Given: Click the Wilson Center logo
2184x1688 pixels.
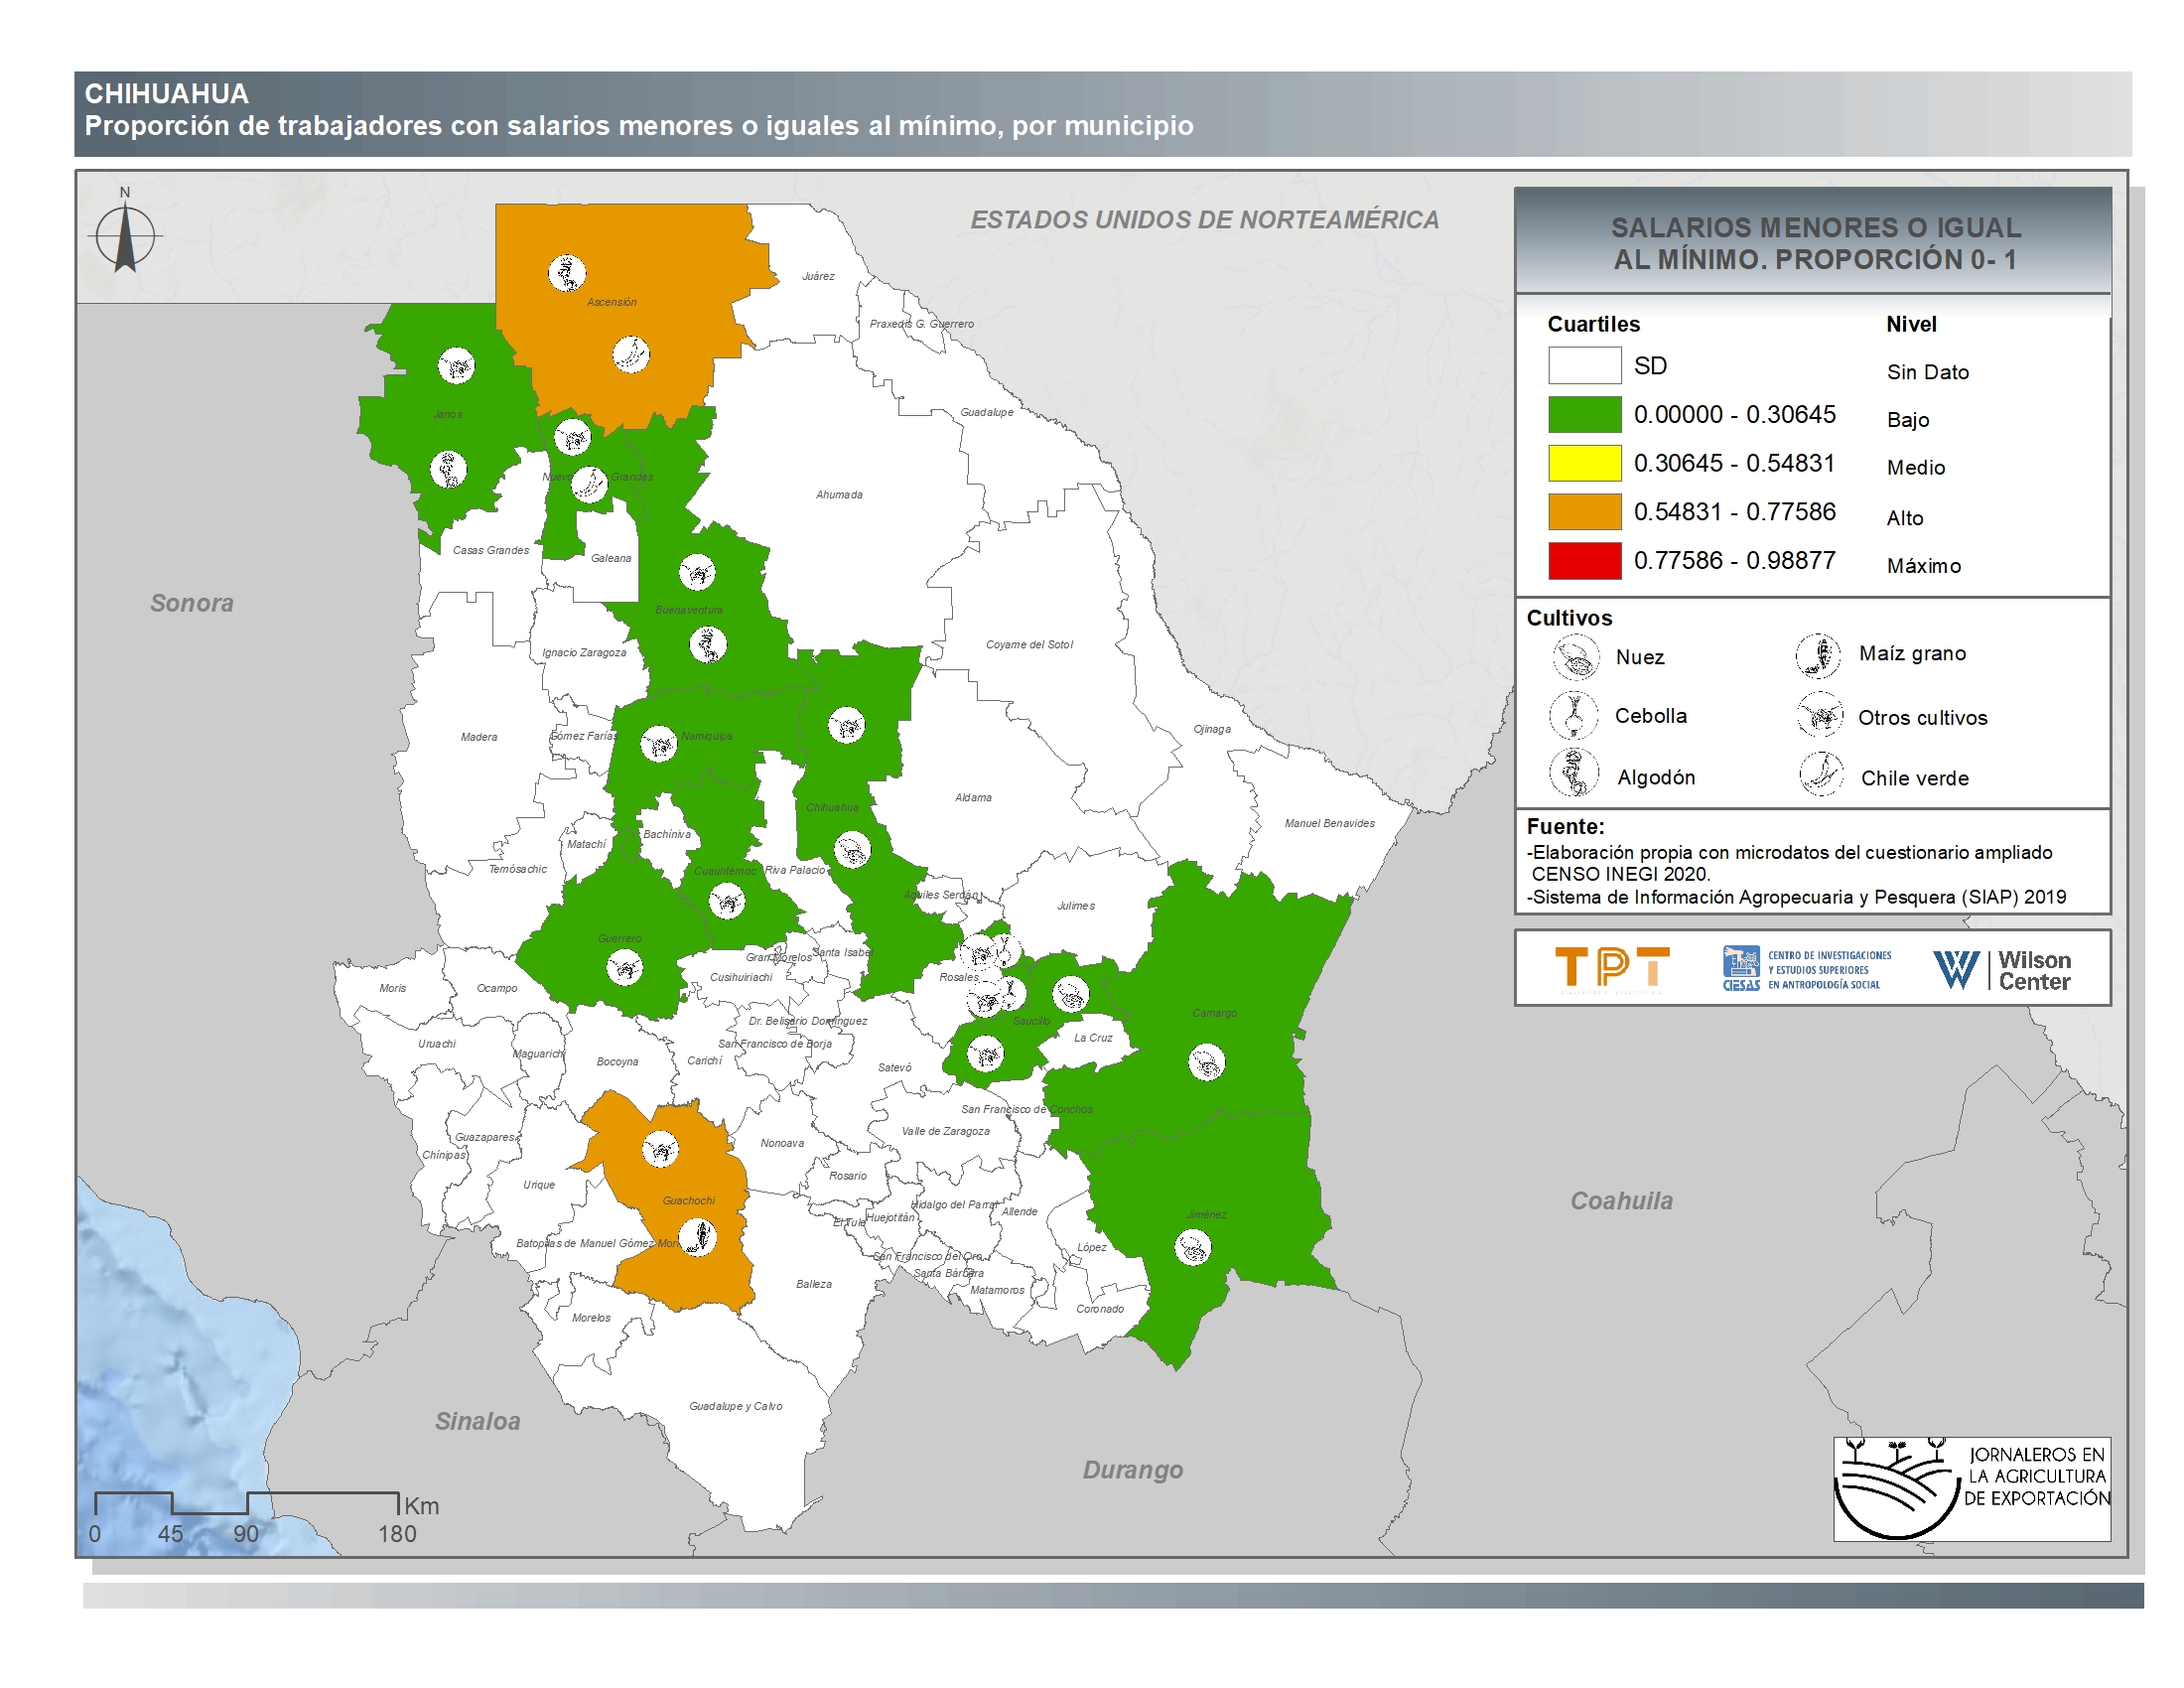Looking at the screenshot, I should tap(2001, 970).
